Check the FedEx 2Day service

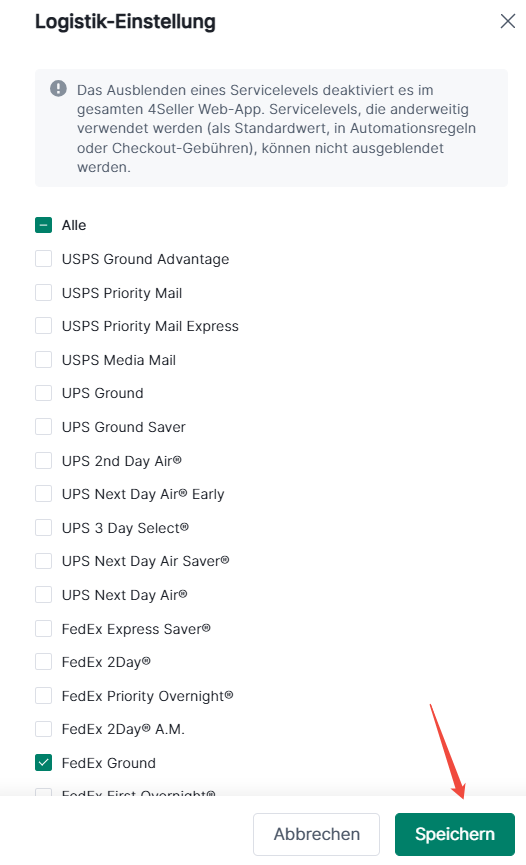tap(44, 661)
